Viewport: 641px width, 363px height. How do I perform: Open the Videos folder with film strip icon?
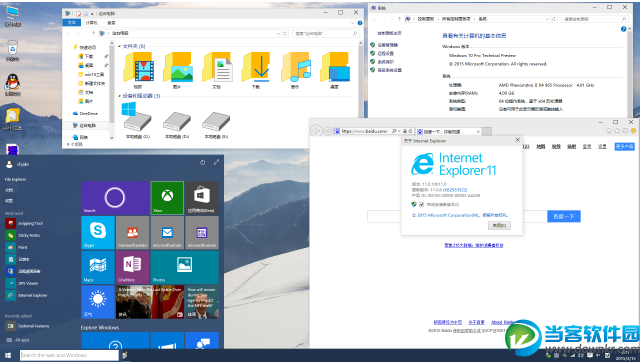(x=139, y=69)
